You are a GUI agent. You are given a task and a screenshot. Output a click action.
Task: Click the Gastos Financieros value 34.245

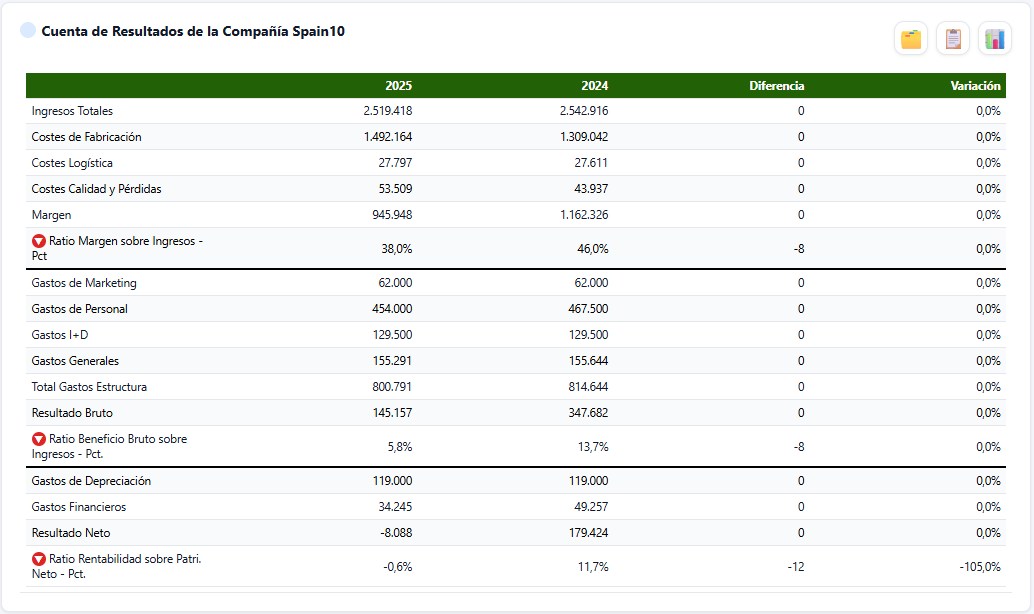[x=395, y=507]
